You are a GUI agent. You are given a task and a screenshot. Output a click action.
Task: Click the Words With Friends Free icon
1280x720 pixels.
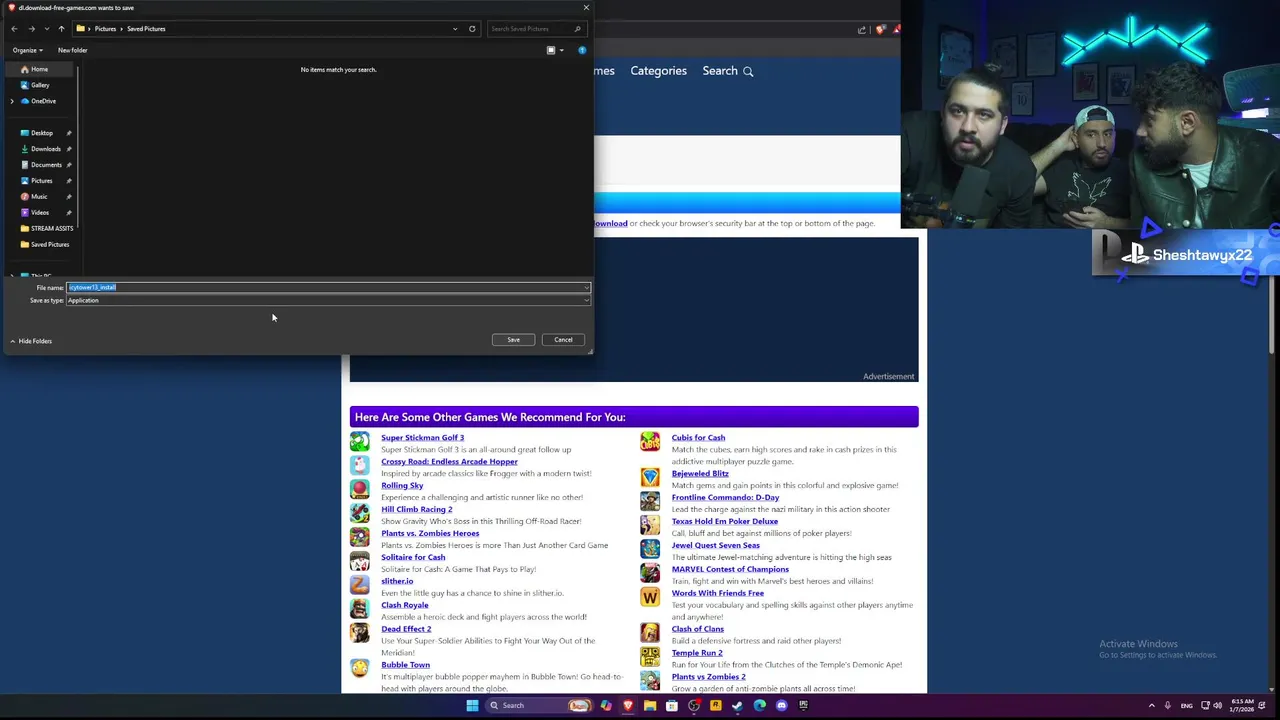(x=650, y=597)
